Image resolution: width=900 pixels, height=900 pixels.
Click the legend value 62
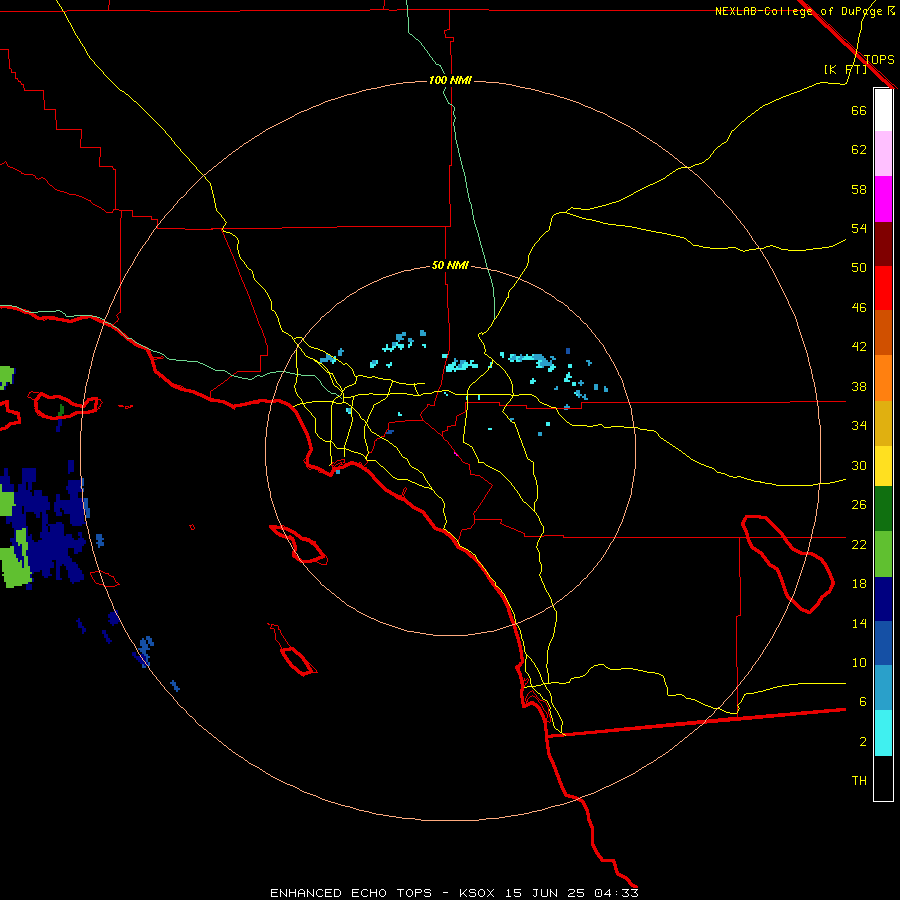click(859, 150)
